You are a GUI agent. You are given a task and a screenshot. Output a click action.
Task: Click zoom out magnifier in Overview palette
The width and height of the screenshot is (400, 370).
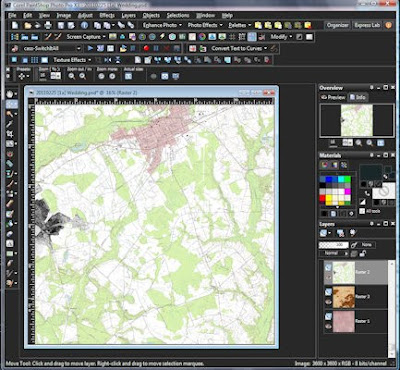coord(359,143)
